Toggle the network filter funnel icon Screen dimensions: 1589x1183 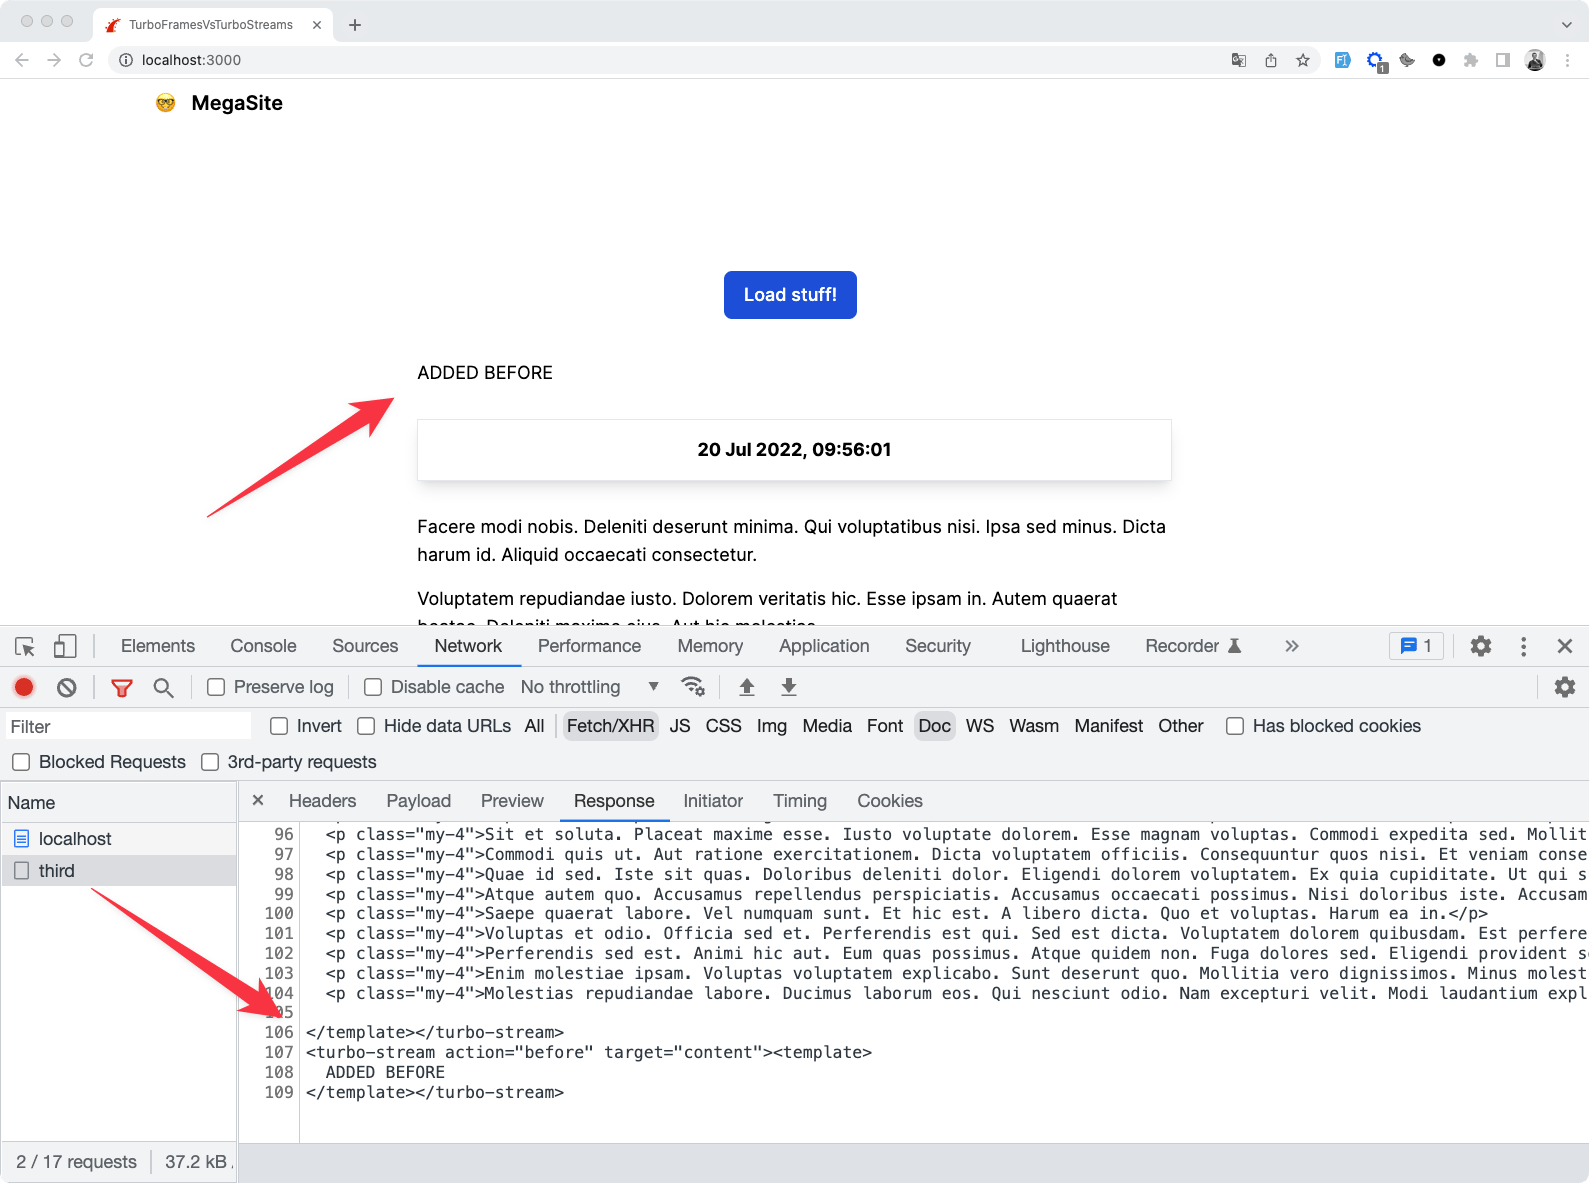coord(122,687)
